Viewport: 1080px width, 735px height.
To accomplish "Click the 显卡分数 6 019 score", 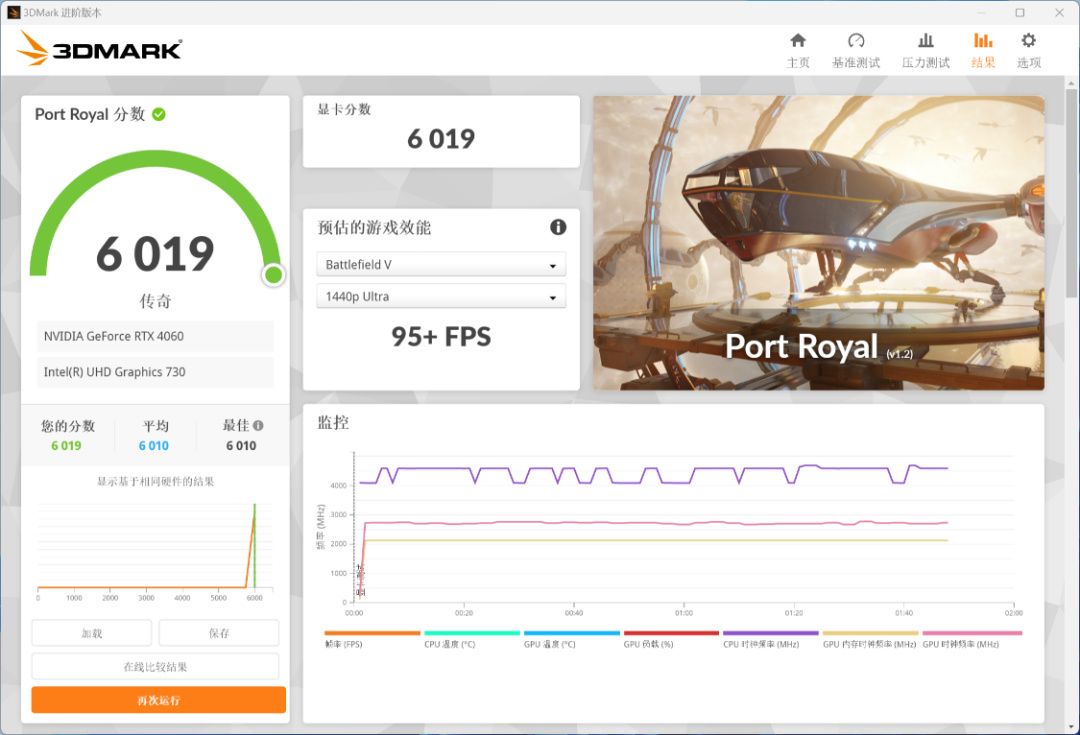I will click(x=441, y=139).
